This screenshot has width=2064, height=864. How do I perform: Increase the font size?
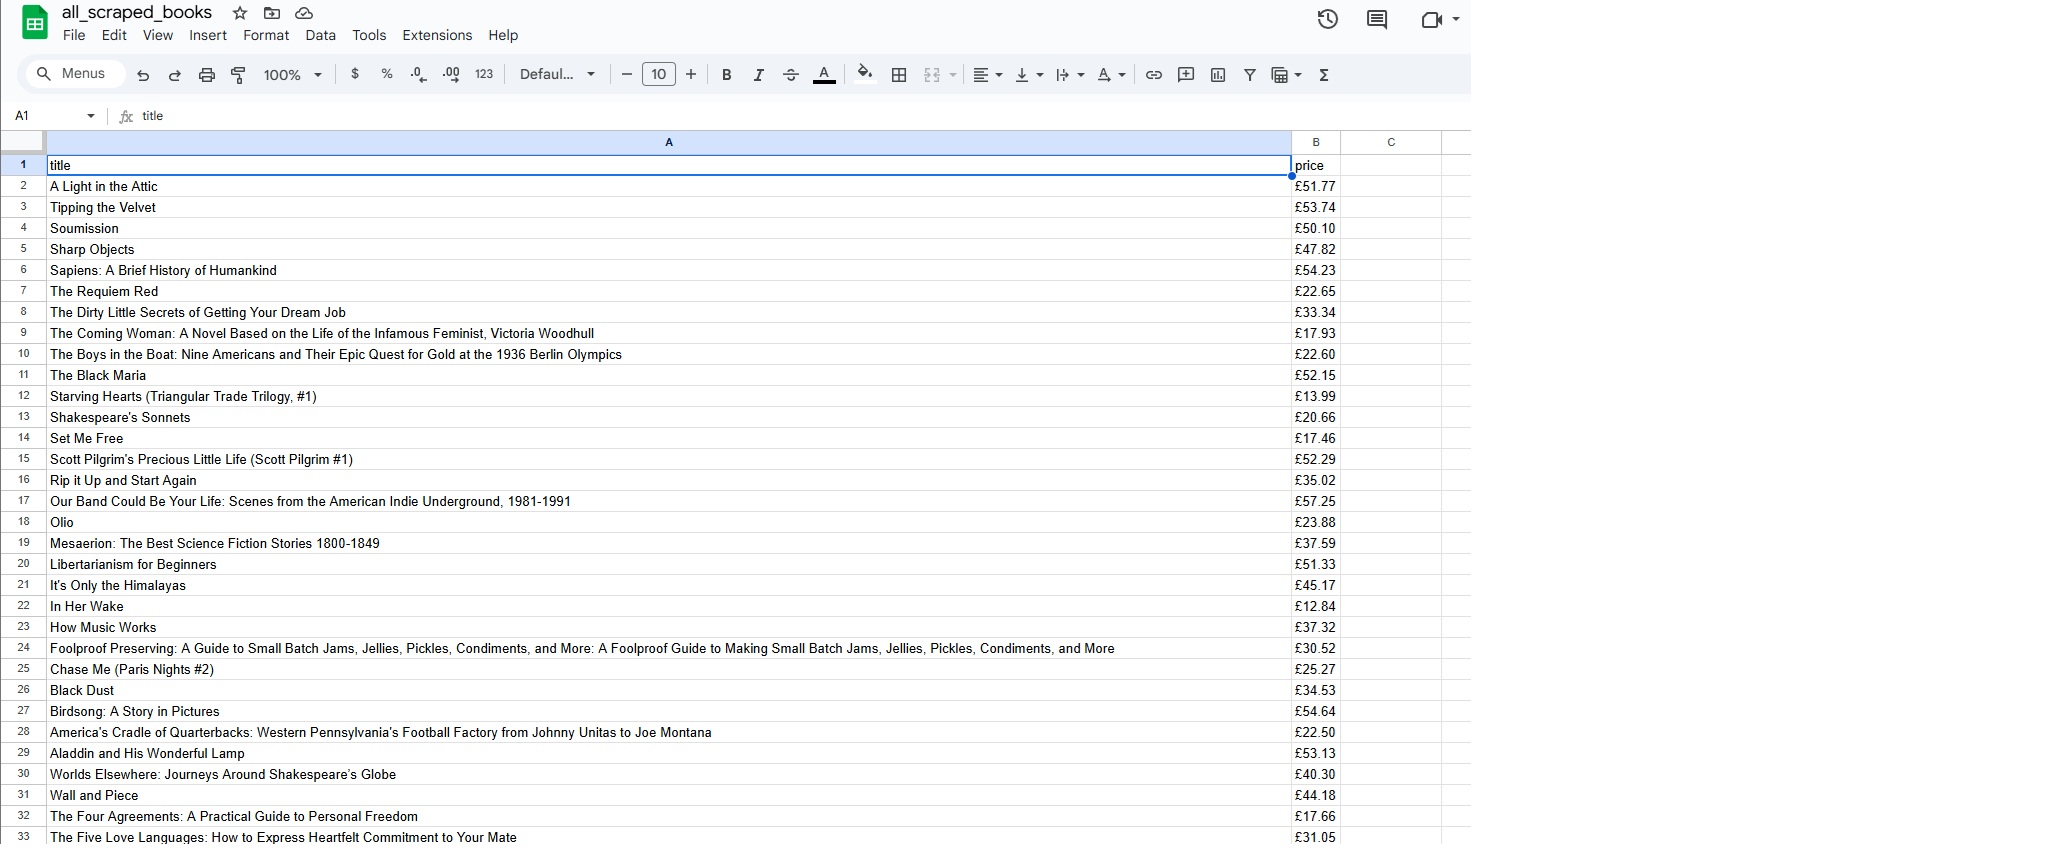[x=691, y=75]
